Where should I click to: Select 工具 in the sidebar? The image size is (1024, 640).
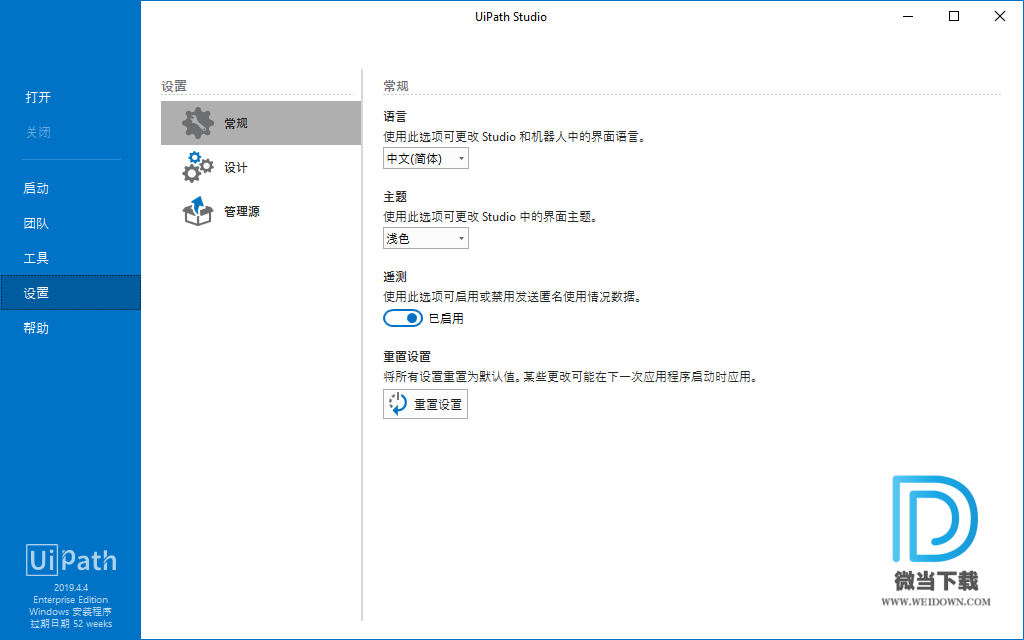(x=36, y=258)
